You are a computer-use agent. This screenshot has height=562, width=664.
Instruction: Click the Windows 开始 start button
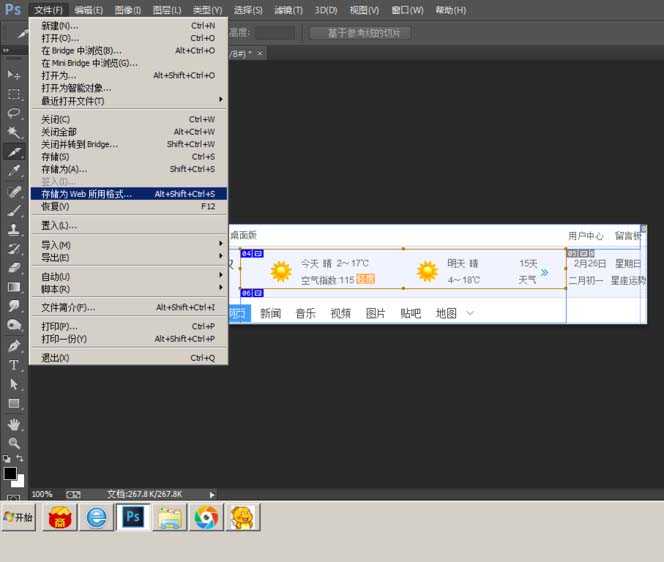click(18, 517)
